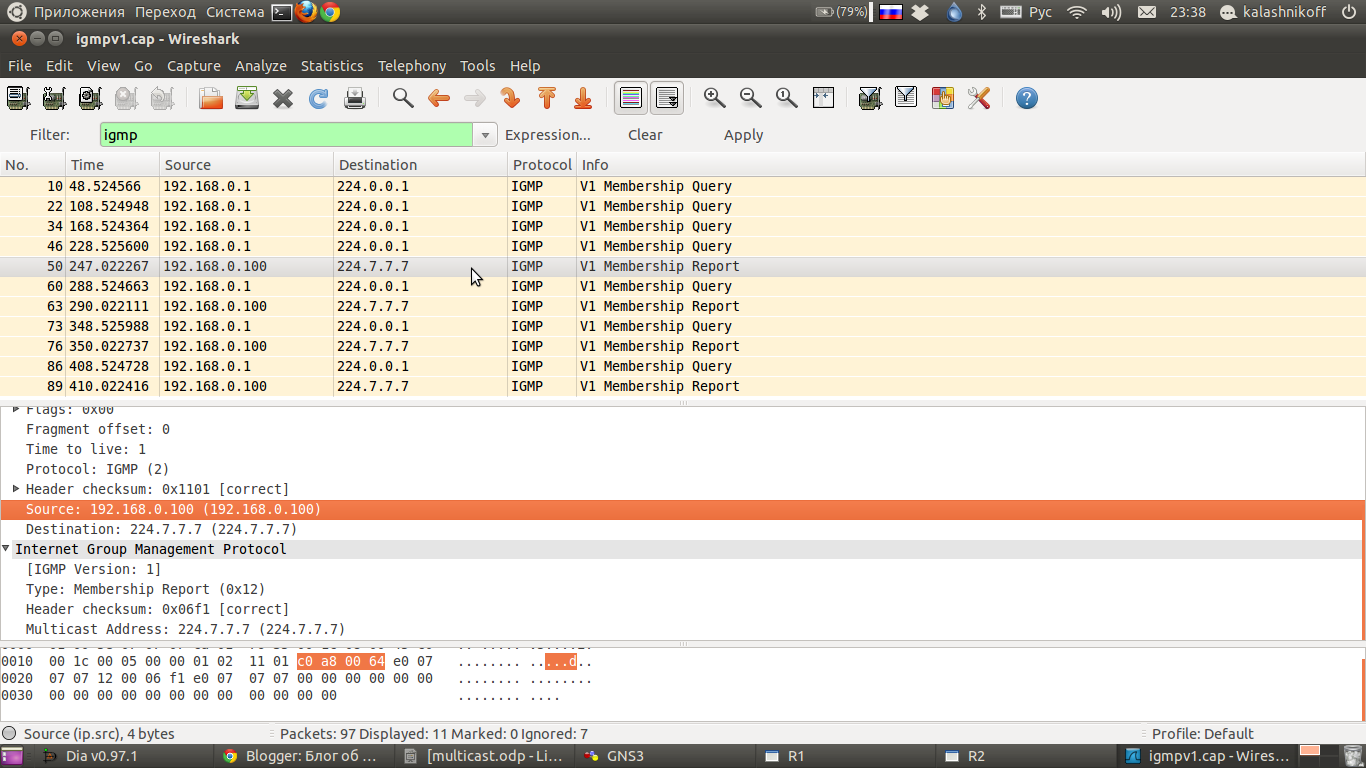This screenshot has height=768, width=1366.
Task: Click the igmp filter input field
Action: coord(285,135)
